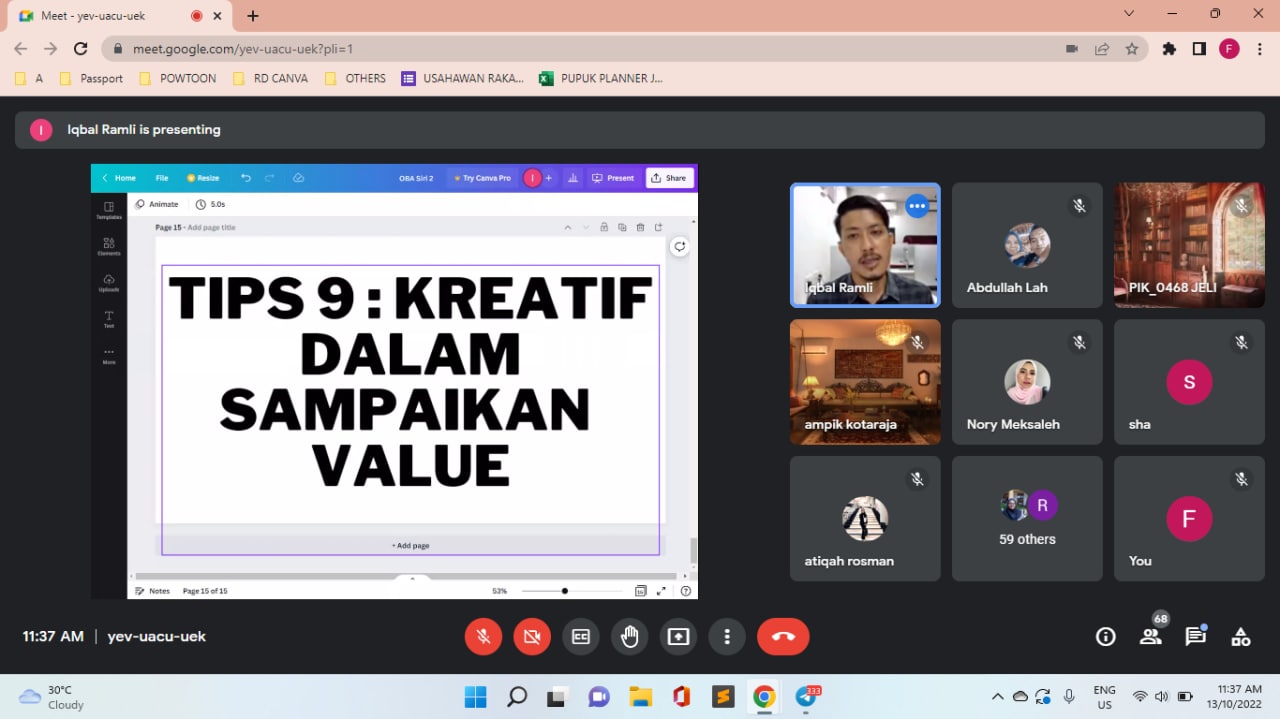The image size is (1280, 719).
Task: Open Chrome from the Windows taskbar
Action: tap(764, 696)
